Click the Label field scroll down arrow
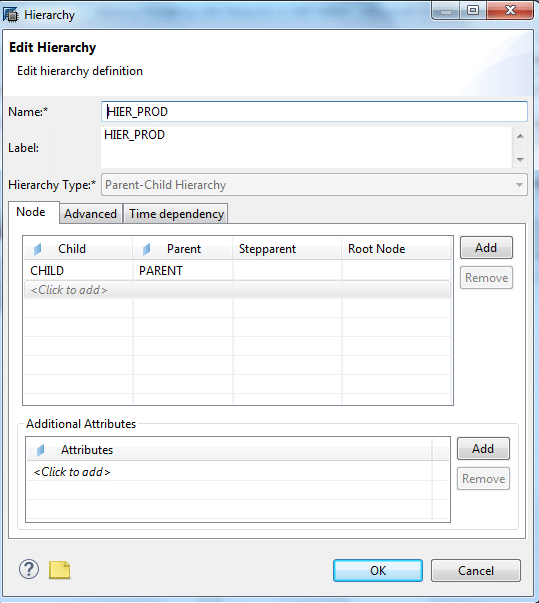Viewport: 539px width, 603px height. pos(520,159)
